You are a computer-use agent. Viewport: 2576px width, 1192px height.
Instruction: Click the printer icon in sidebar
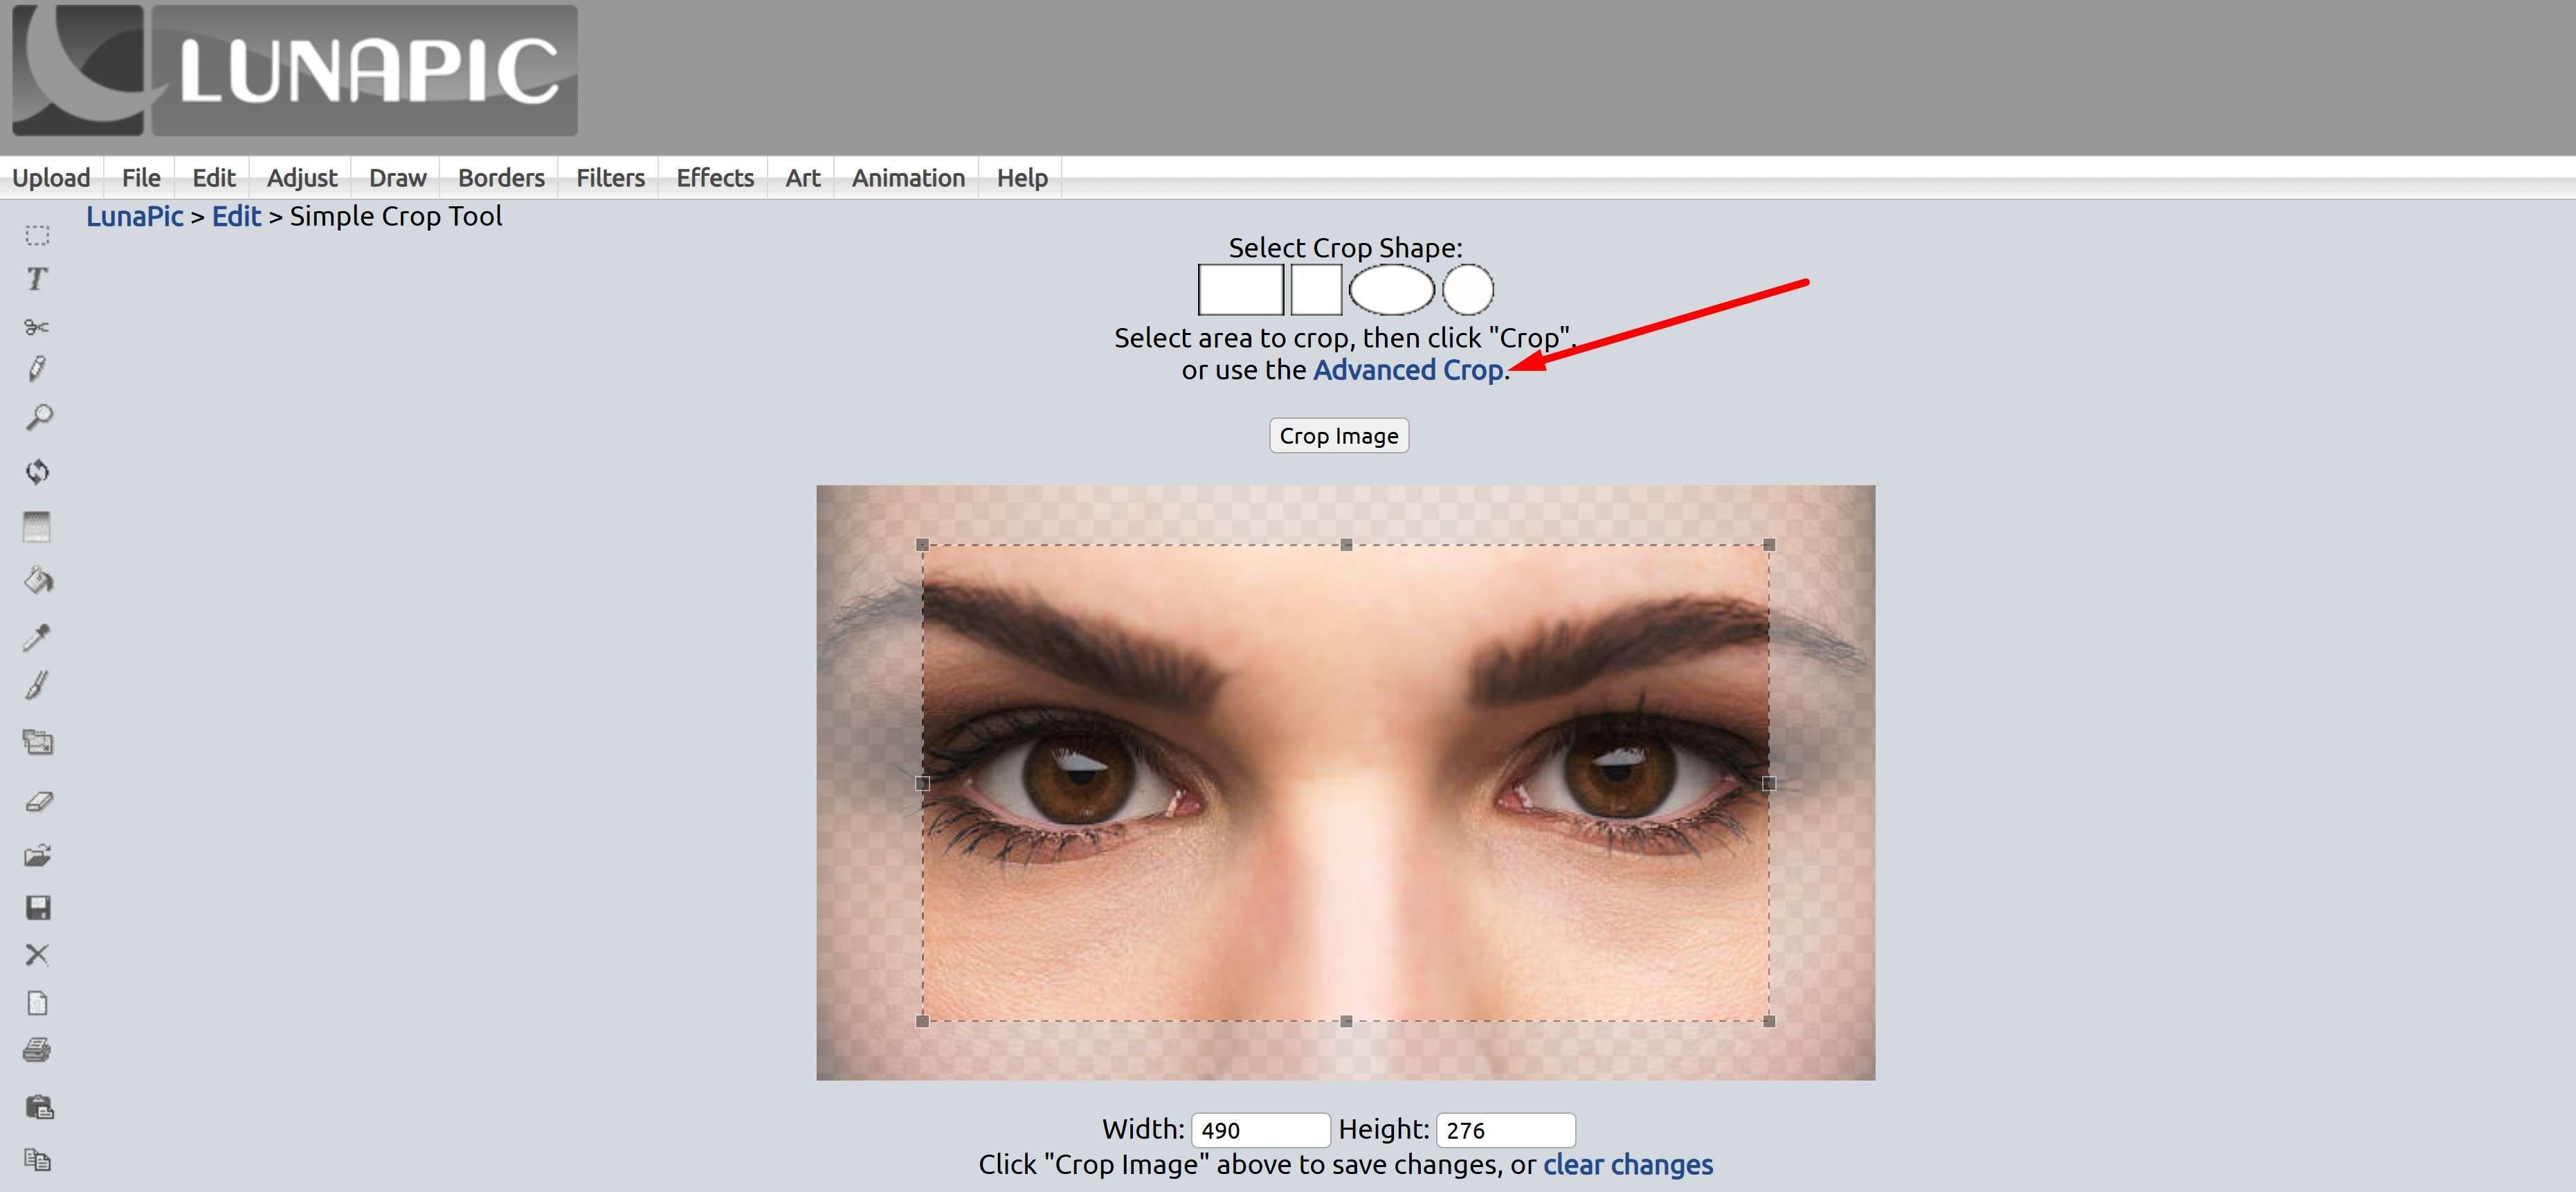[x=37, y=1050]
